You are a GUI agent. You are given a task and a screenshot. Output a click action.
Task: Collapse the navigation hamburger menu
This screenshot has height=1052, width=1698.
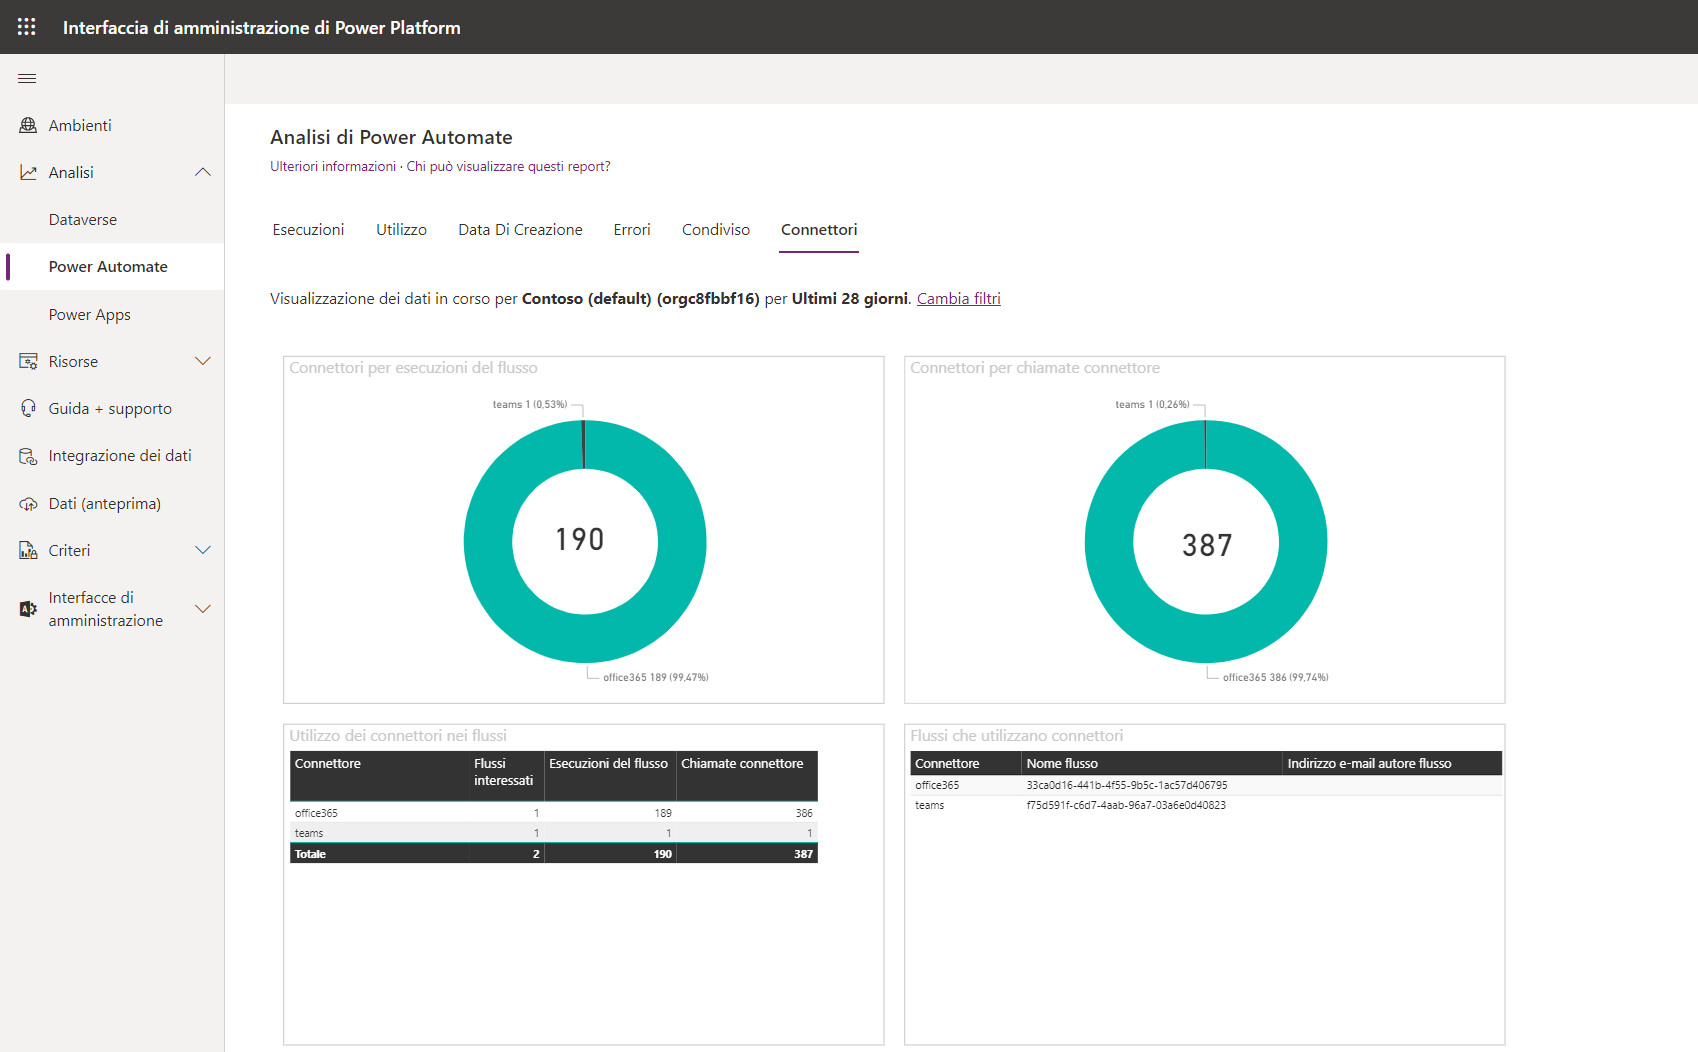tap(27, 78)
